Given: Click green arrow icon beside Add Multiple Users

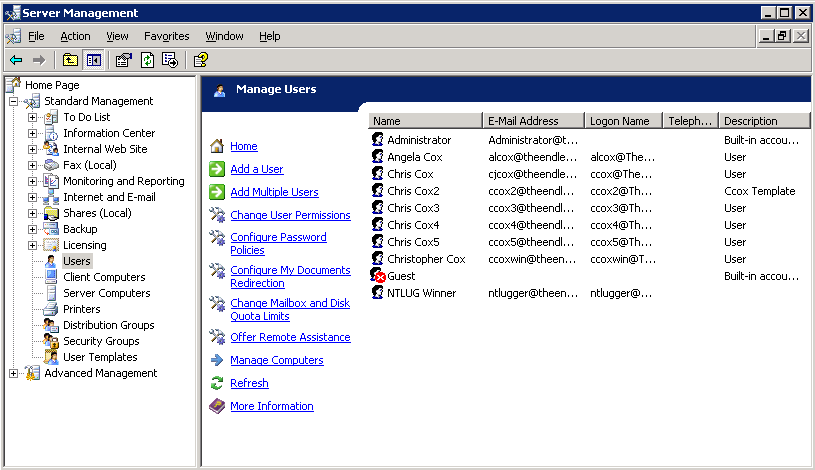Looking at the screenshot, I should point(217,192).
